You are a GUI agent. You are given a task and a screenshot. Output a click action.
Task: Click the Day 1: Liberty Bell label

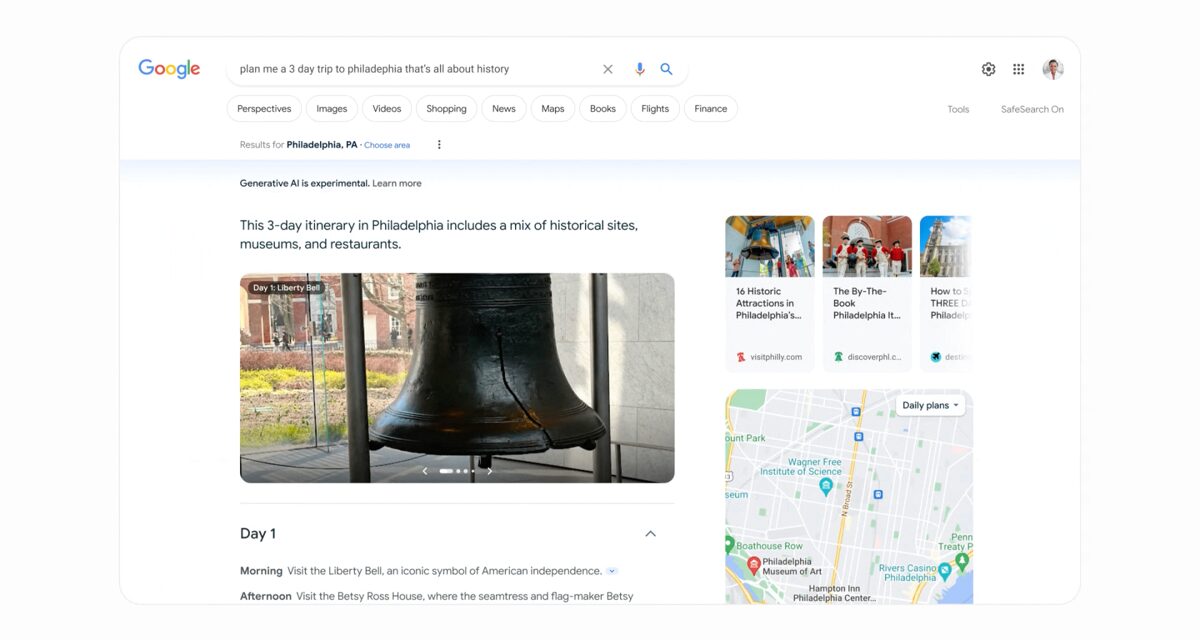pyautogui.click(x=287, y=288)
